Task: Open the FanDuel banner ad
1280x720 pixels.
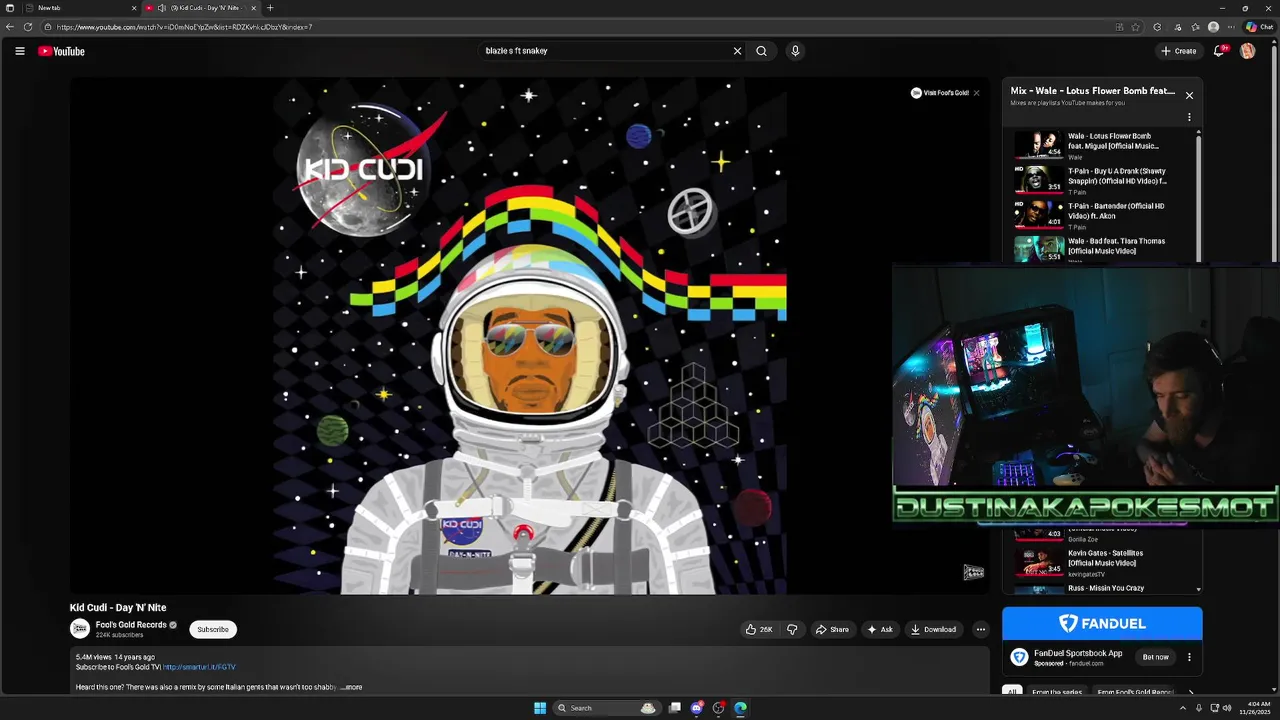Action: click(x=1102, y=623)
